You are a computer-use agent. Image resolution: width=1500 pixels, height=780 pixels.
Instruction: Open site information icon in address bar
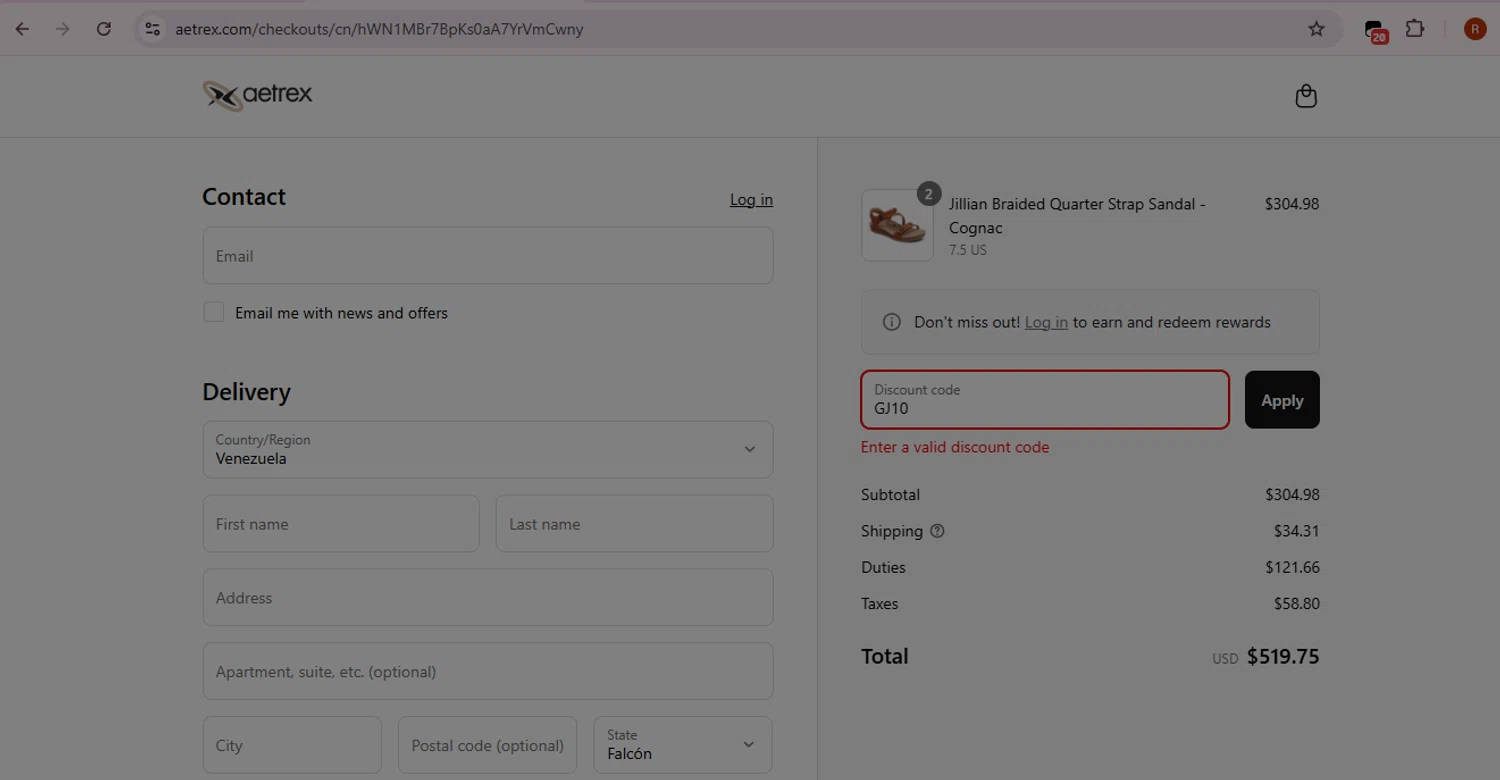(152, 29)
